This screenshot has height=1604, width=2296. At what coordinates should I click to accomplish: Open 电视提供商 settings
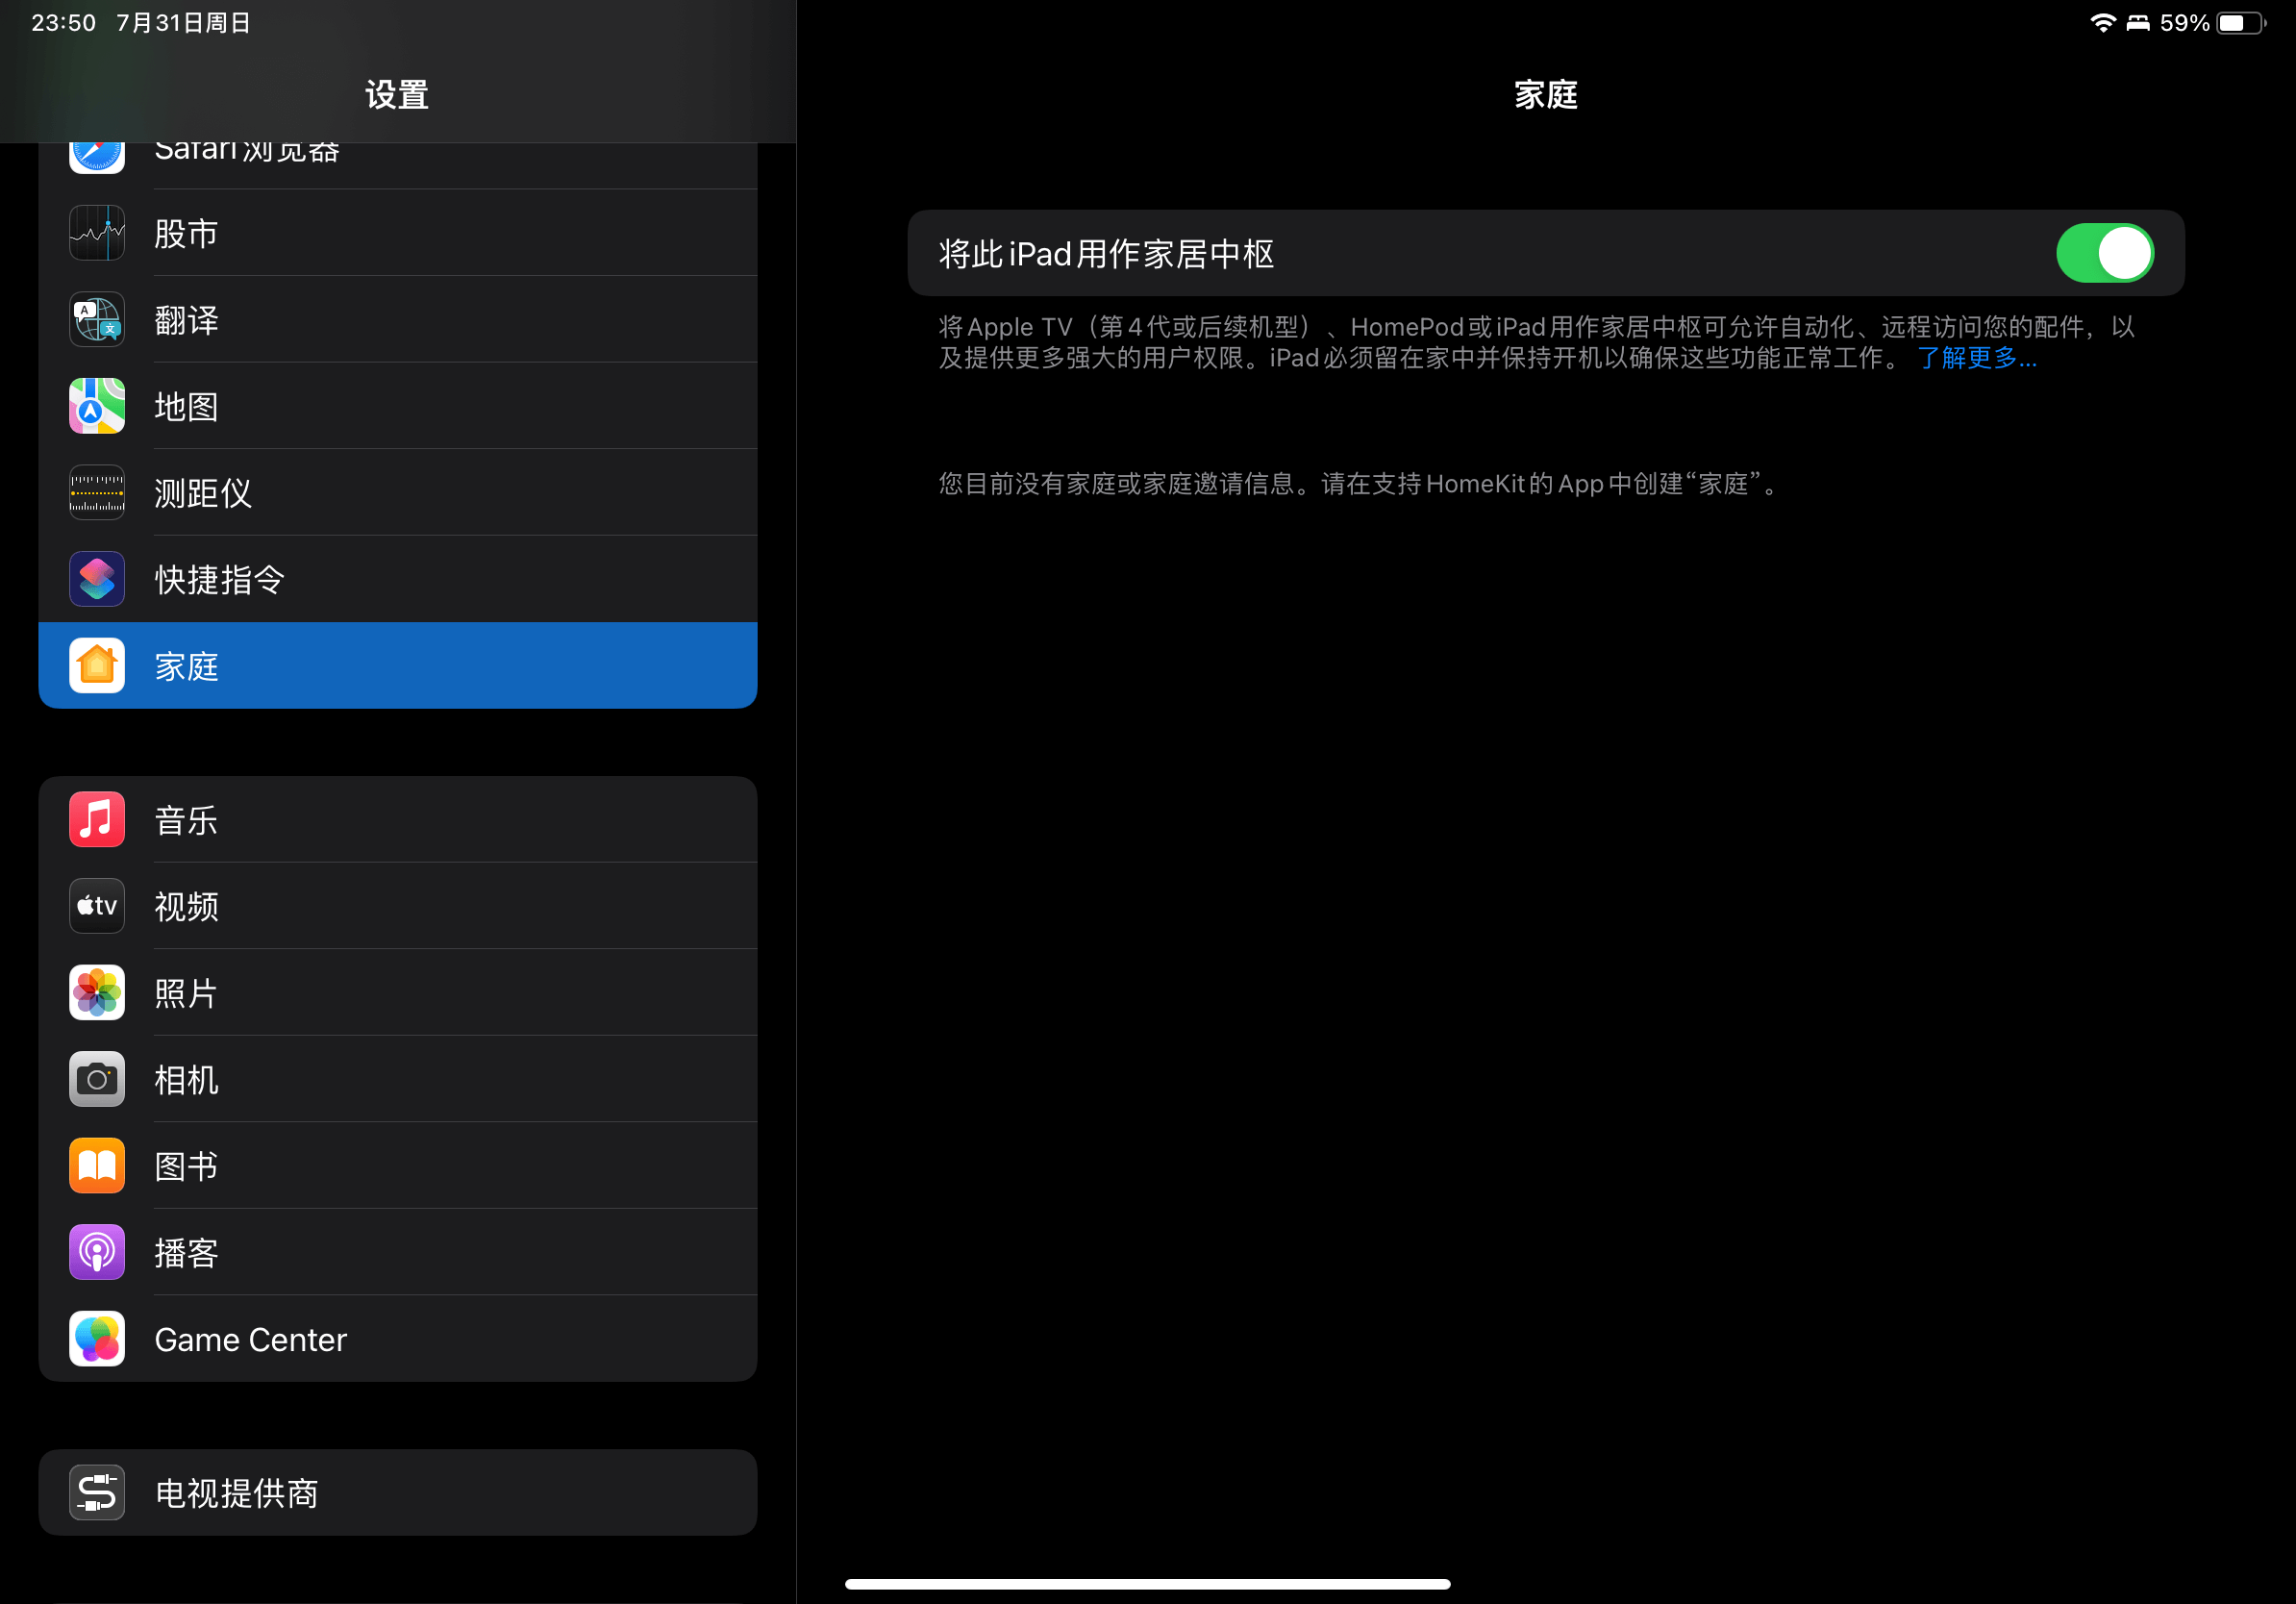(398, 1492)
